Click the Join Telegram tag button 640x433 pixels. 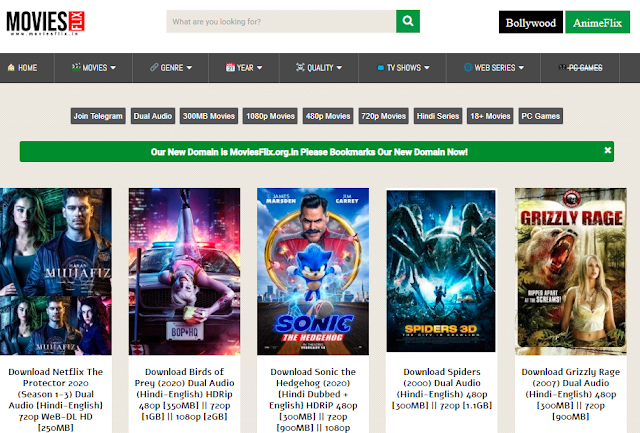(x=98, y=116)
